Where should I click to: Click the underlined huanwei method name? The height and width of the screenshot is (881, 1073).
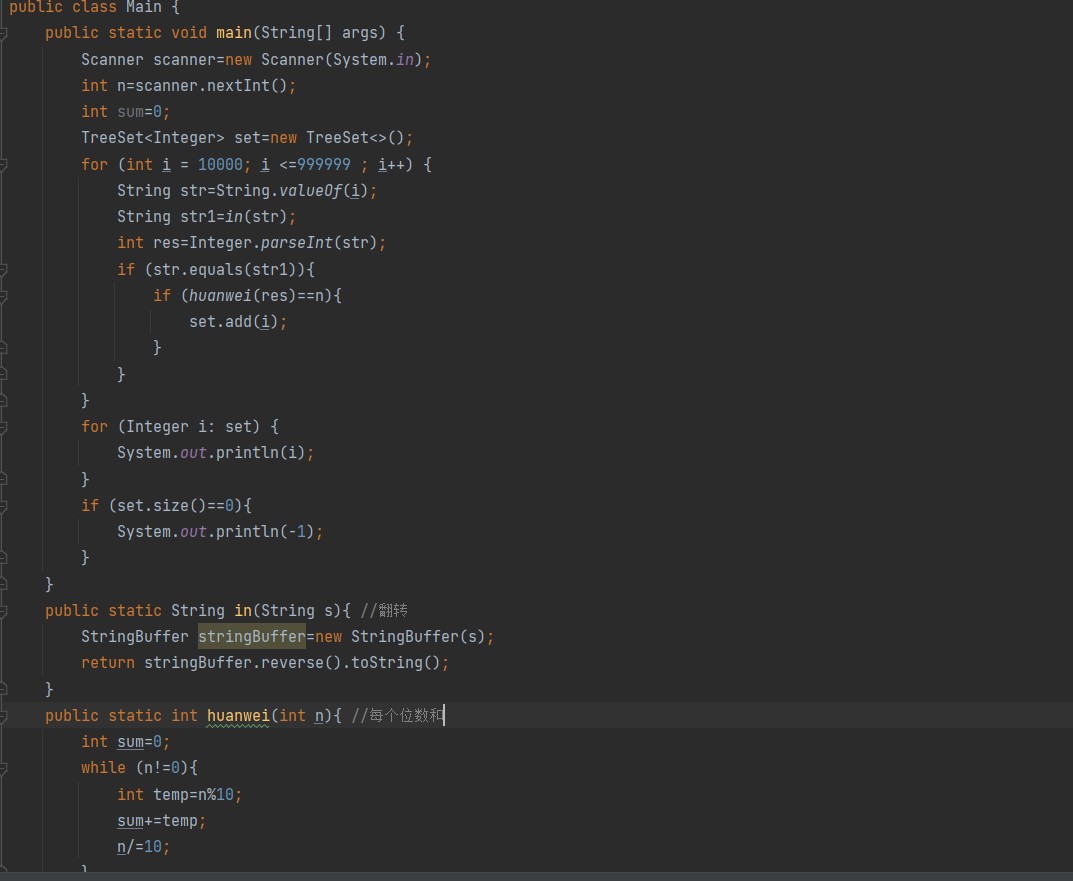click(238, 715)
